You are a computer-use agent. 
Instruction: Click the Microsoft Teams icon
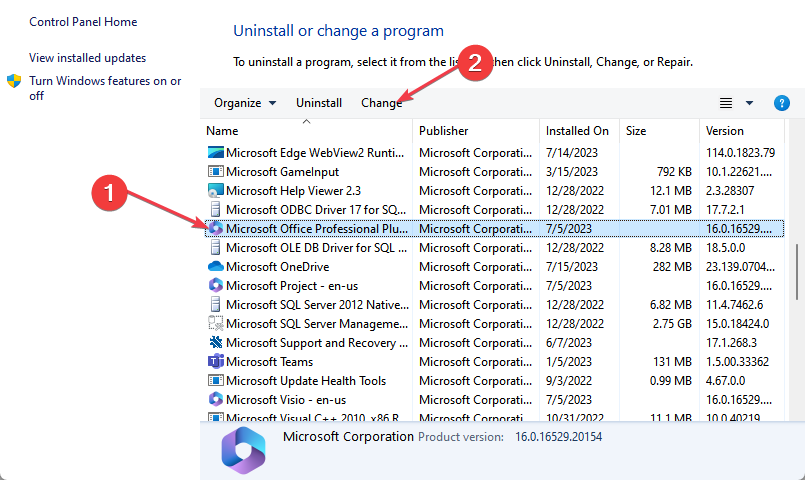[216, 361]
